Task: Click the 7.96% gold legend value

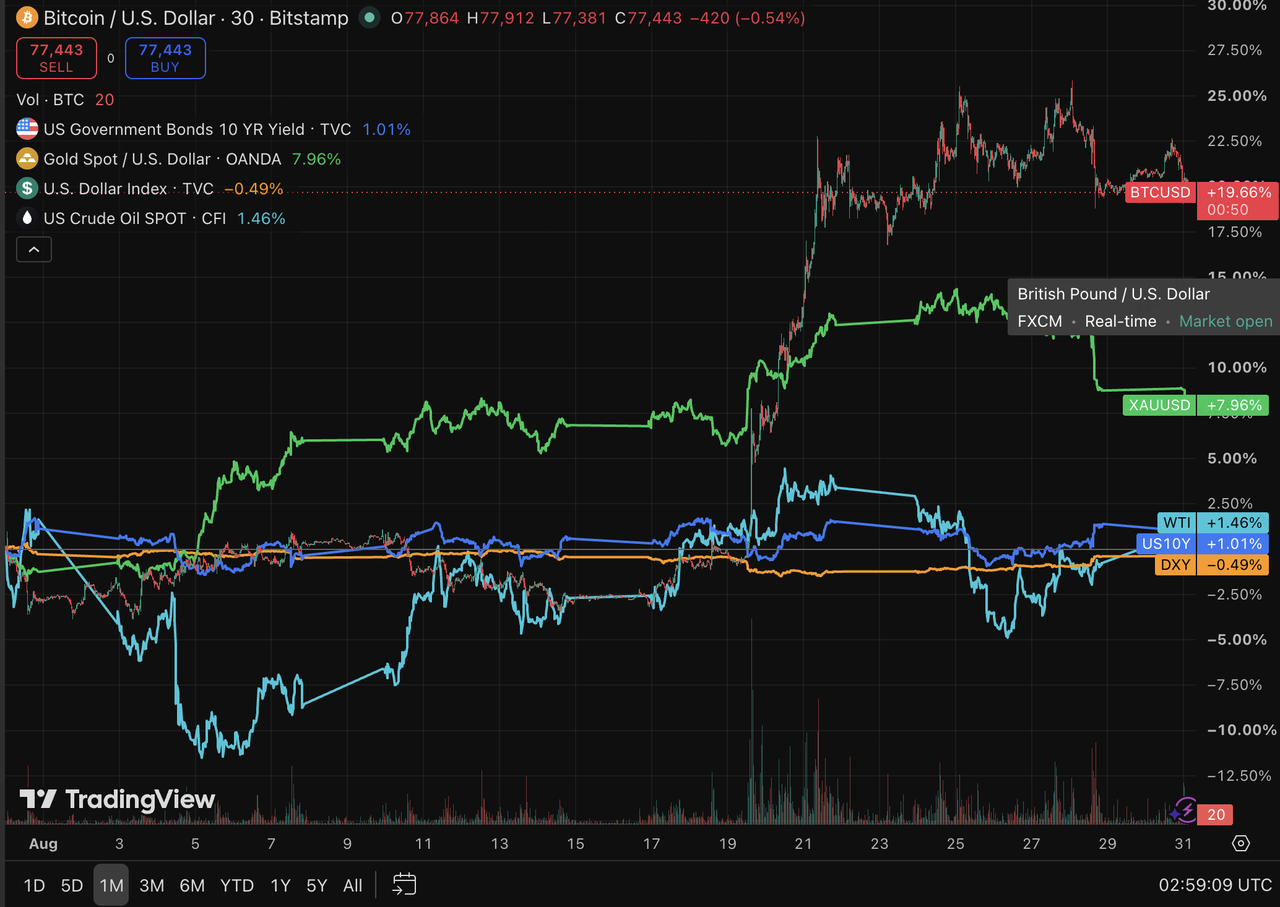Action: pos(316,159)
